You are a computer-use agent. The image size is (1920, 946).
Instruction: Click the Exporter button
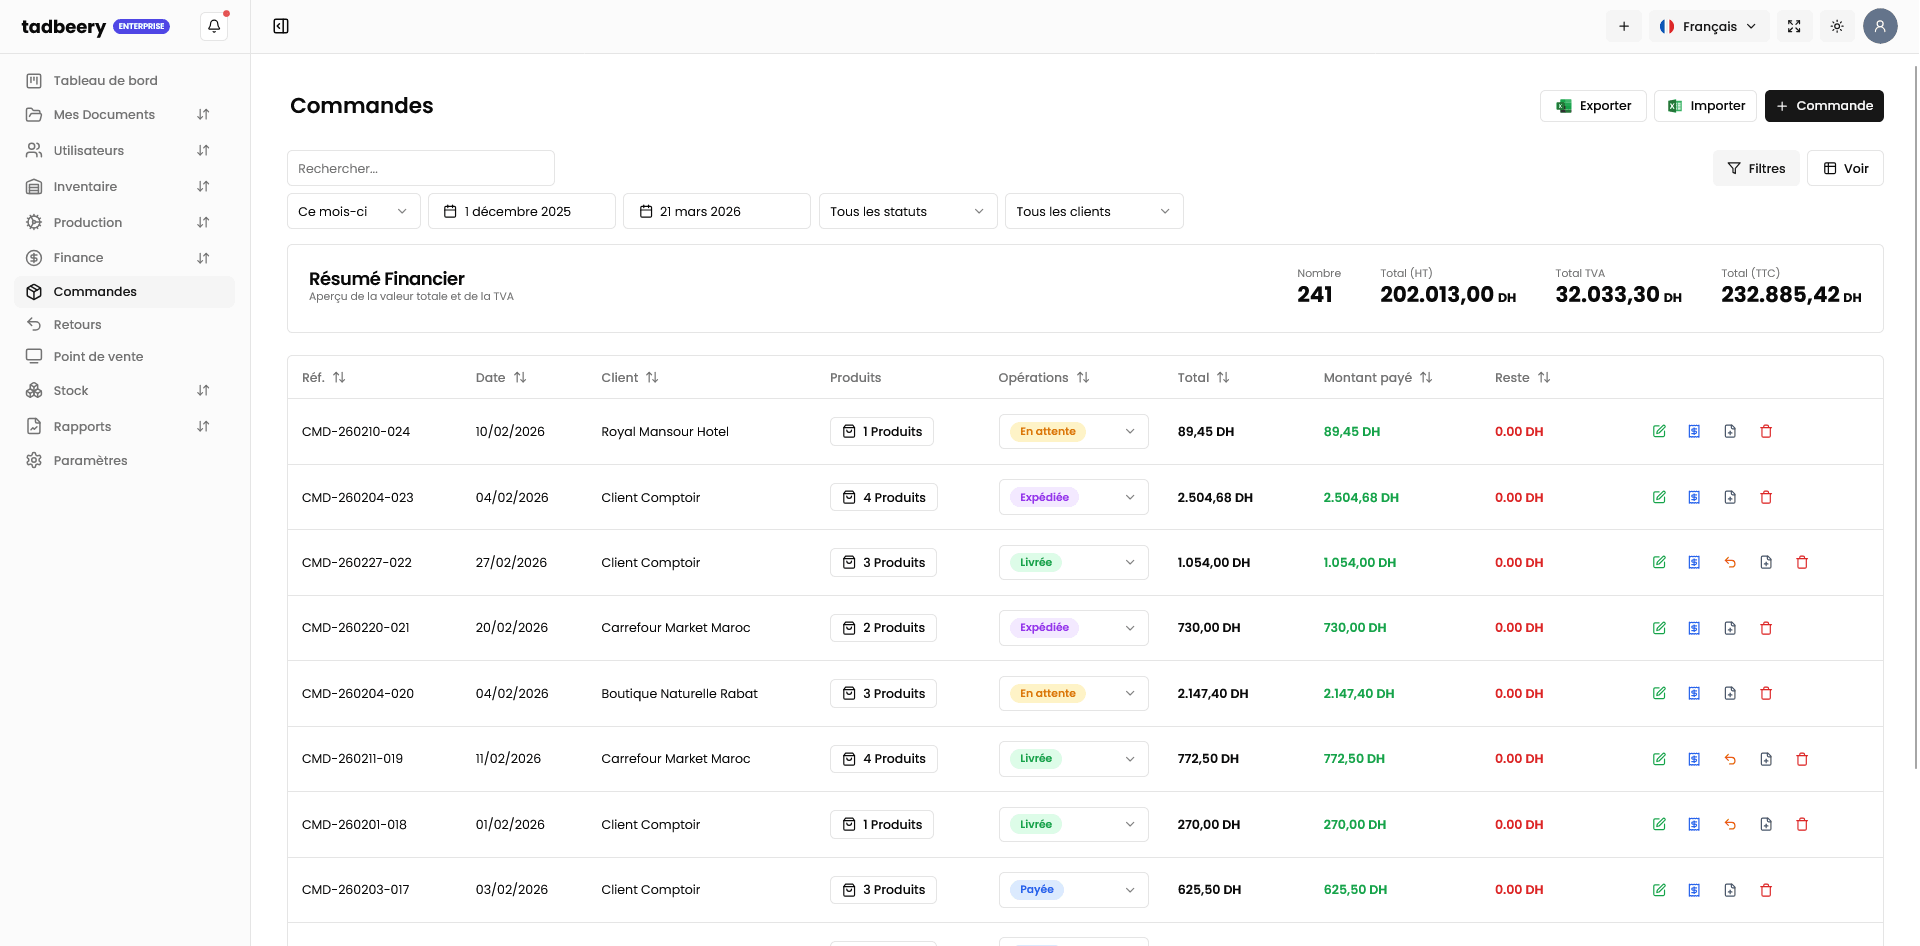click(x=1593, y=106)
